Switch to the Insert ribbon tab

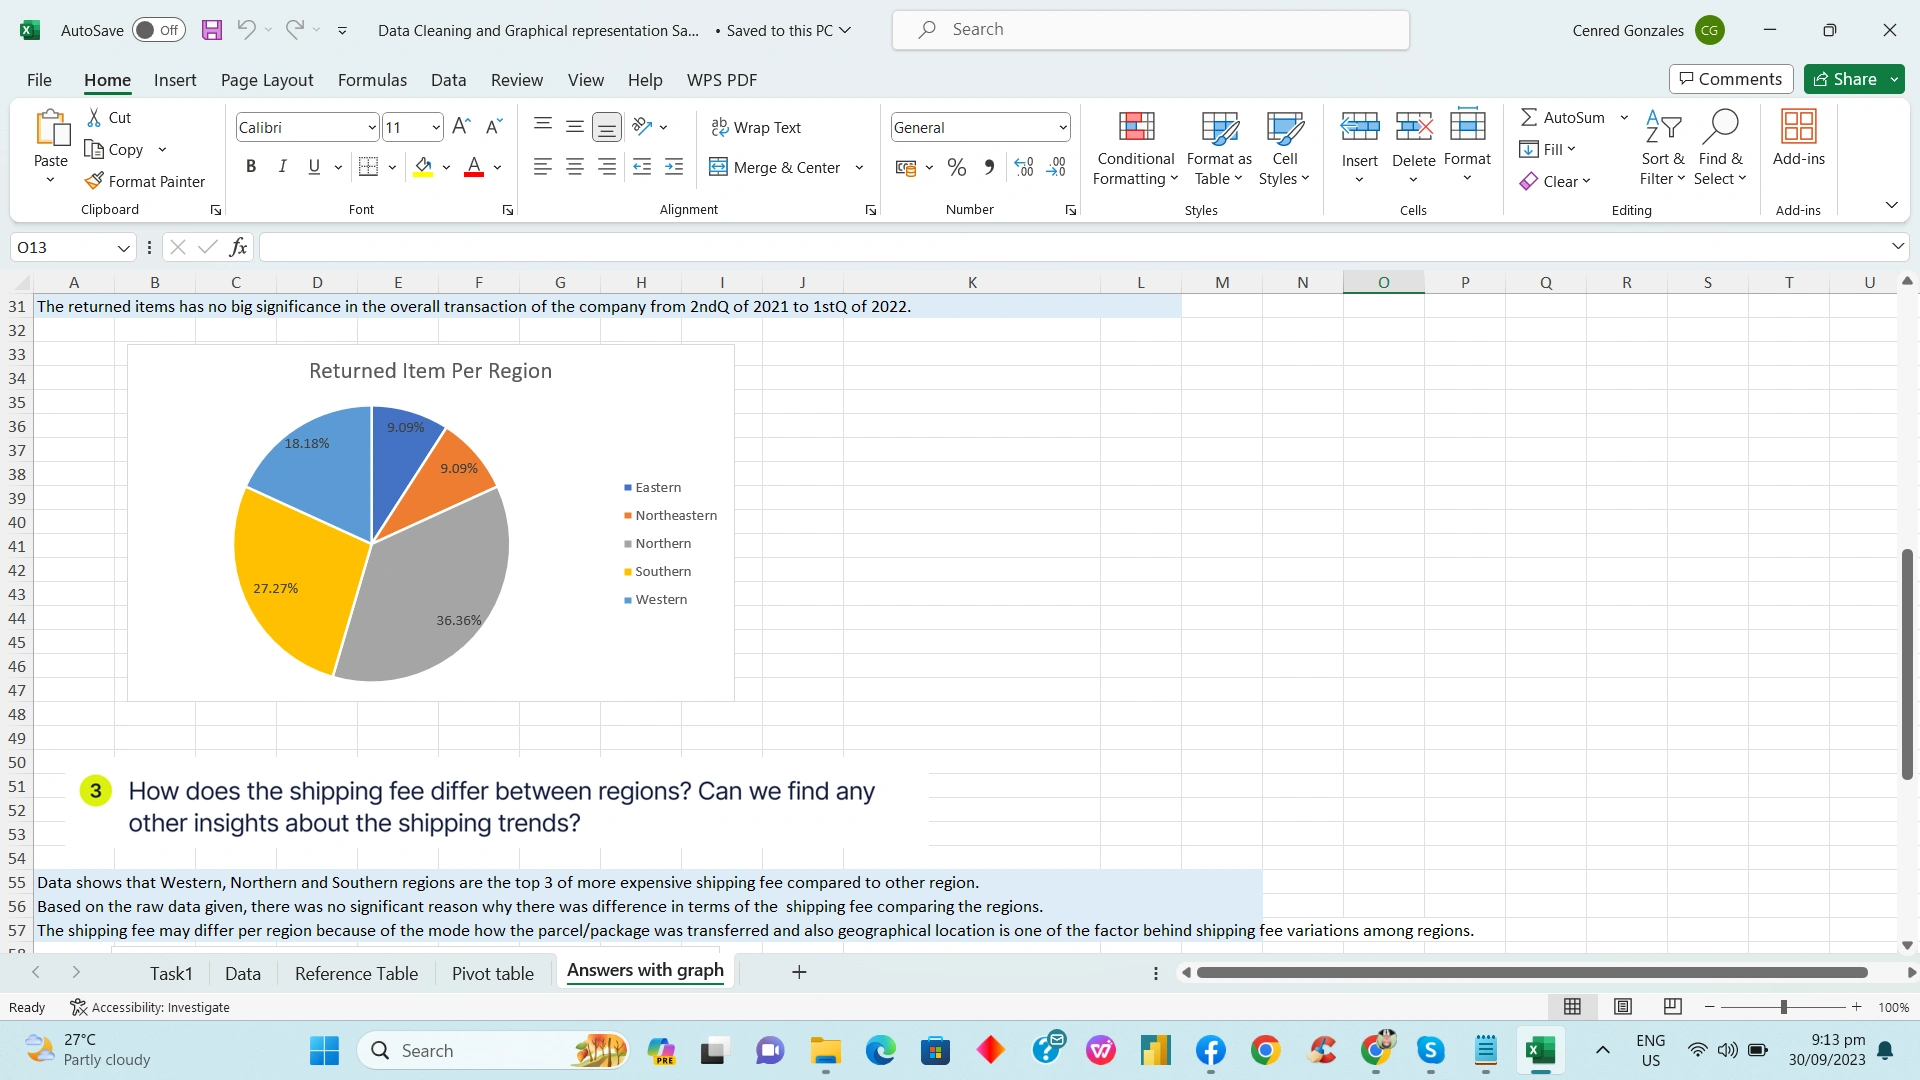[x=175, y=80]
